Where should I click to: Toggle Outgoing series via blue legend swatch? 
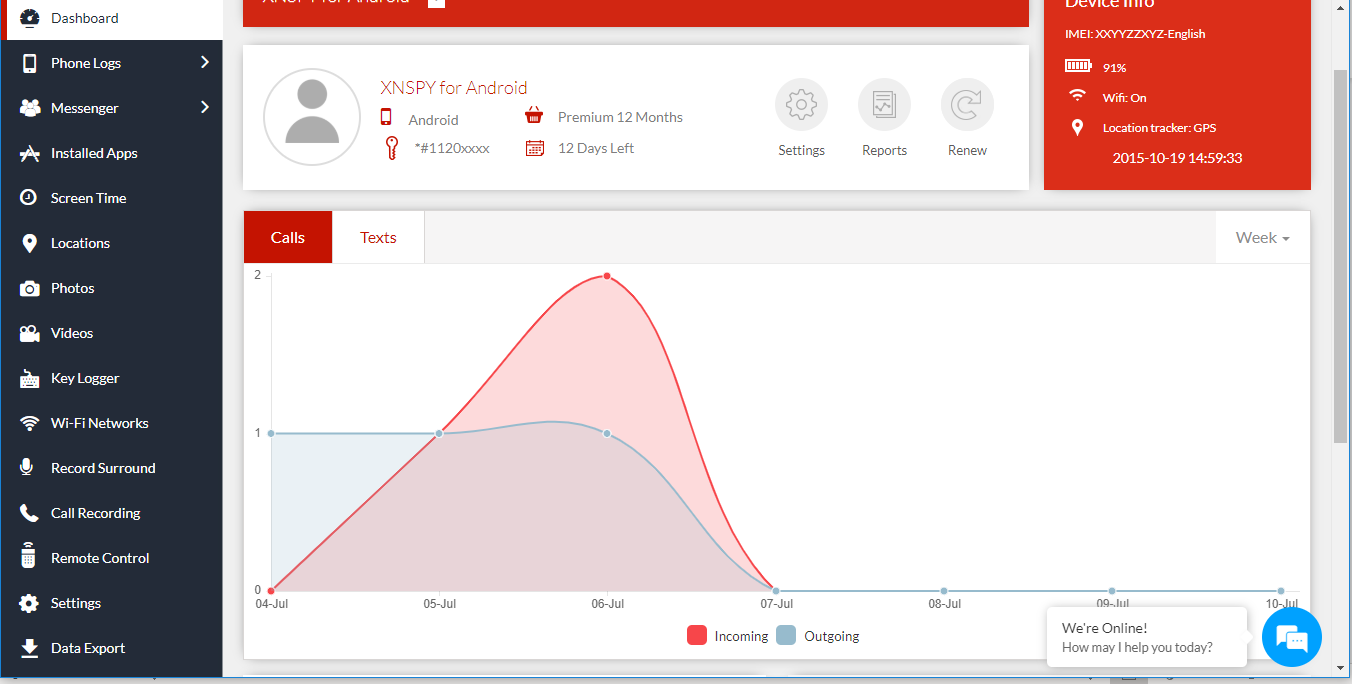pos(786,635)
